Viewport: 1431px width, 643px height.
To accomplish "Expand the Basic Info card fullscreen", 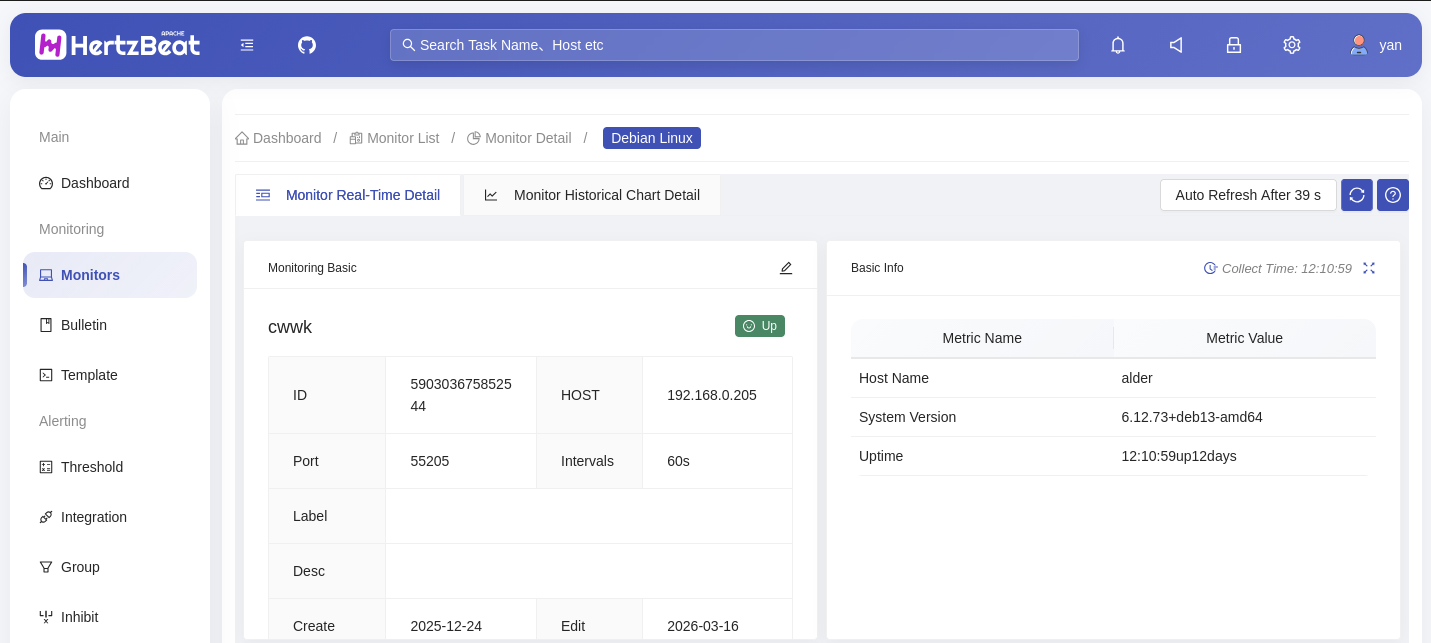I will click(1369, 268).
